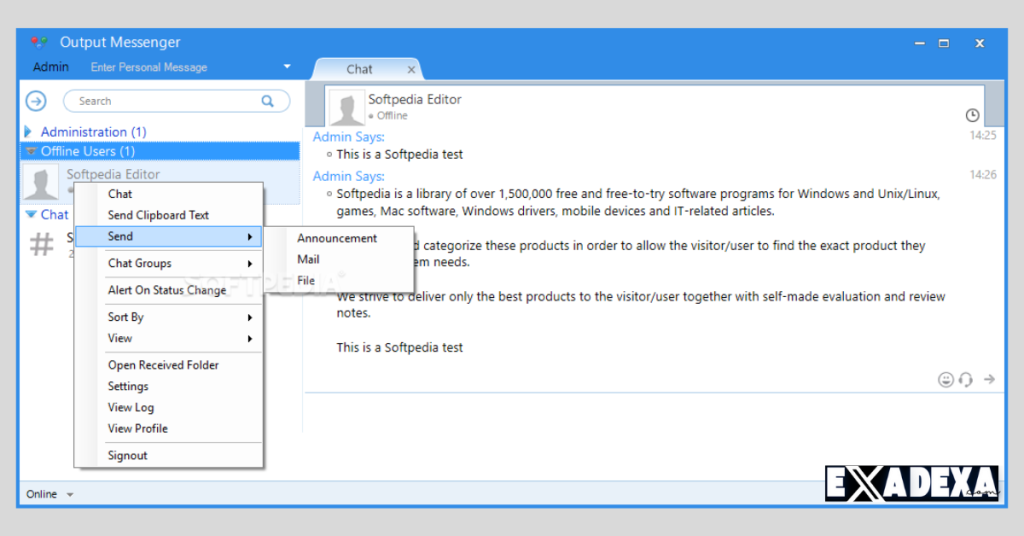Open personal message dropdown arrow
Screen dimensions: 1024x536
pos(287,67)
